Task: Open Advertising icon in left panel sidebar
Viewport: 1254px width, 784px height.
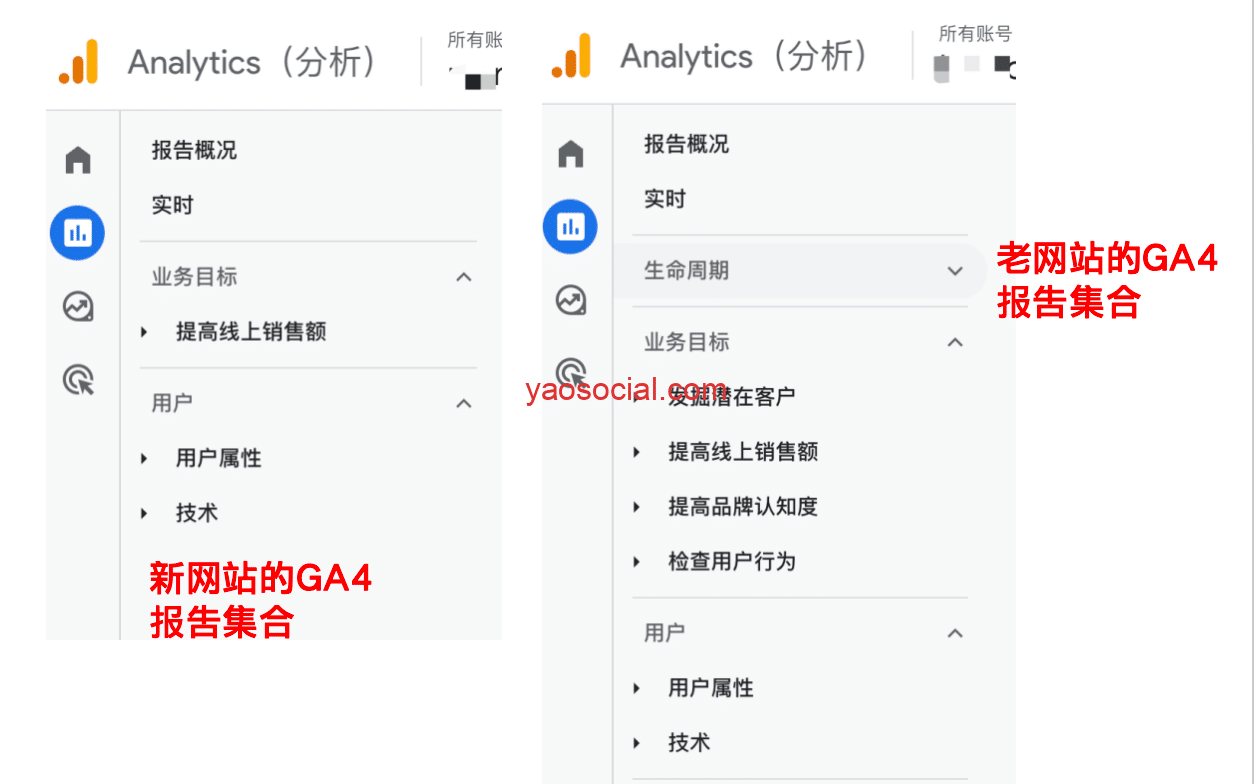Action: click(x=78, y=379)
